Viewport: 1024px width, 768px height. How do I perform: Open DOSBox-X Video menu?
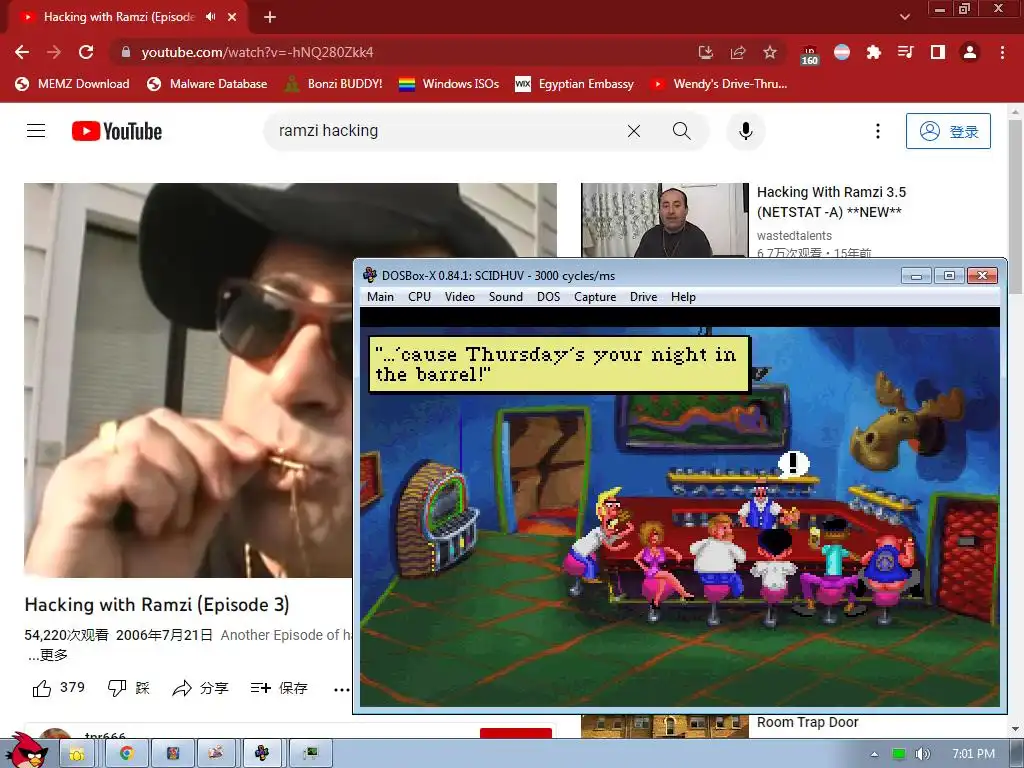coord(460,296)
